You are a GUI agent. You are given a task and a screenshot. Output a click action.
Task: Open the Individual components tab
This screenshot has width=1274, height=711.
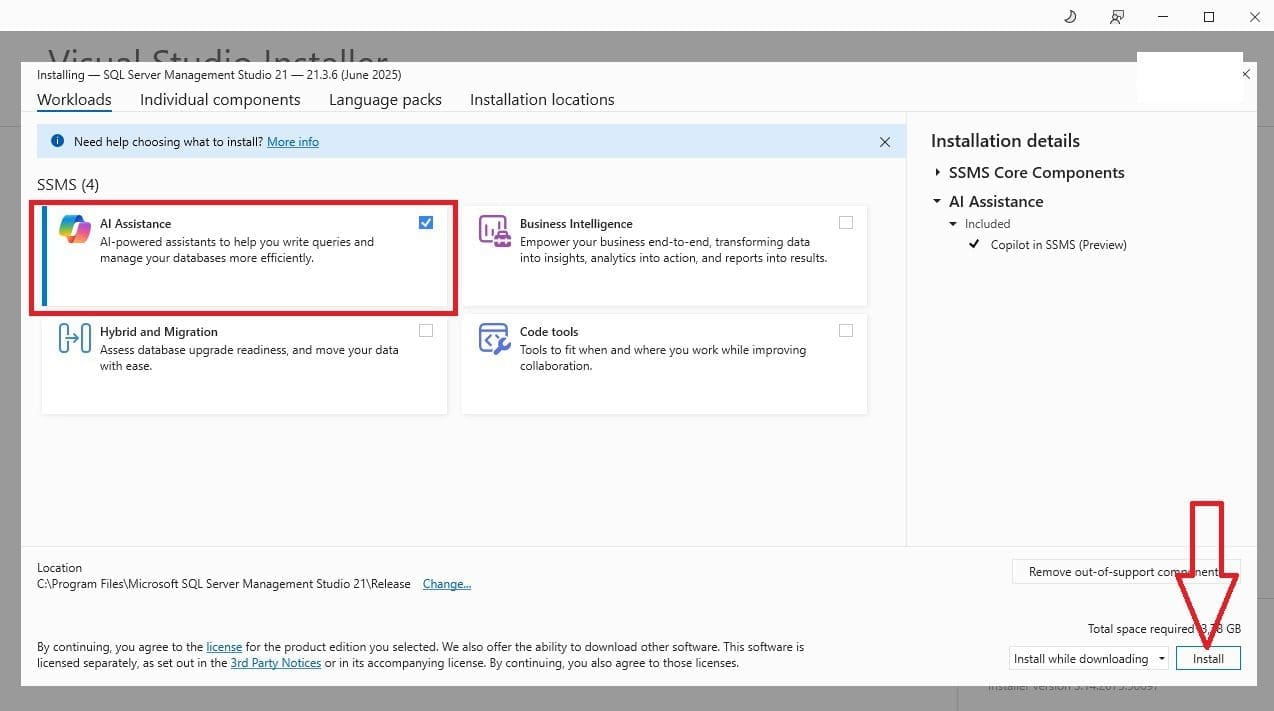point(220,100)
